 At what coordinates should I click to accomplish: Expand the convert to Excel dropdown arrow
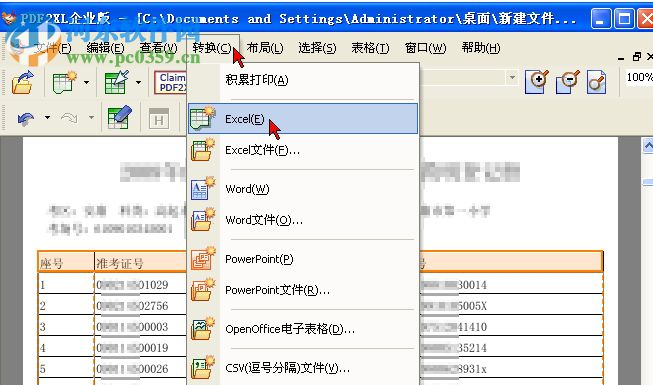86,82
